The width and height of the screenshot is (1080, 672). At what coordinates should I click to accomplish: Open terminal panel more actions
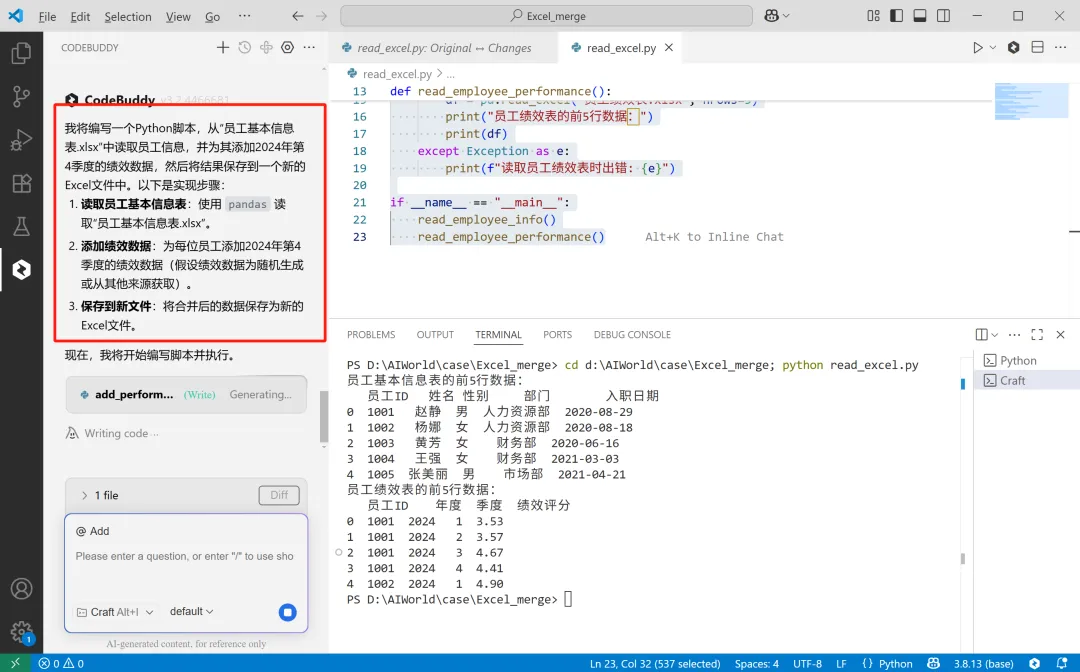point(1015,335)
